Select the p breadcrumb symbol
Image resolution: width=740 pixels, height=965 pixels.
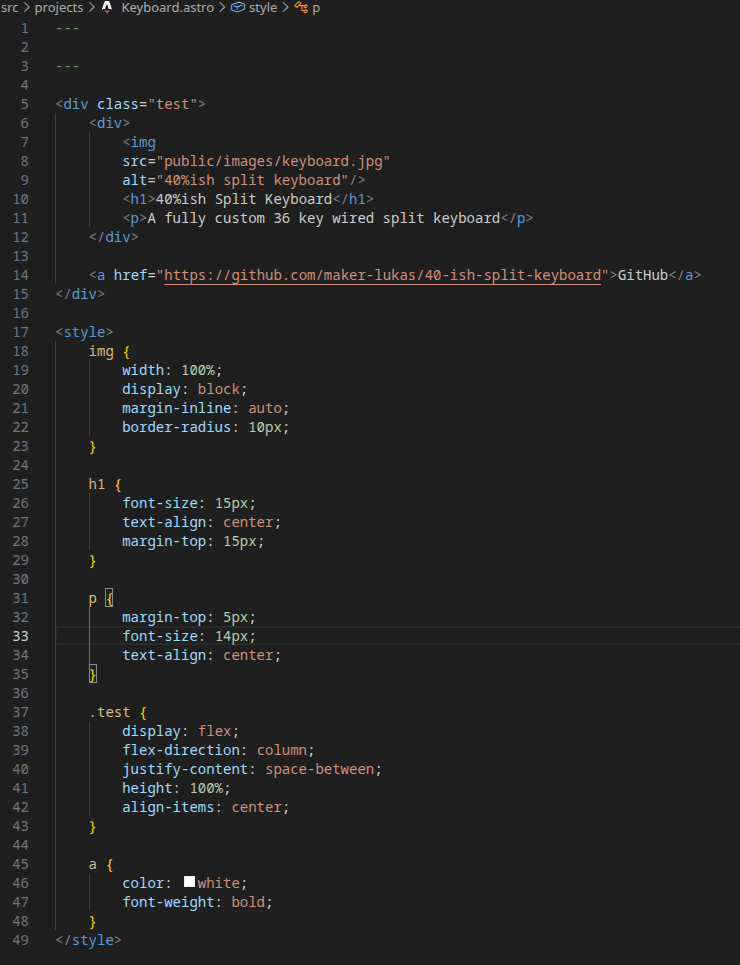coord(316,7)
